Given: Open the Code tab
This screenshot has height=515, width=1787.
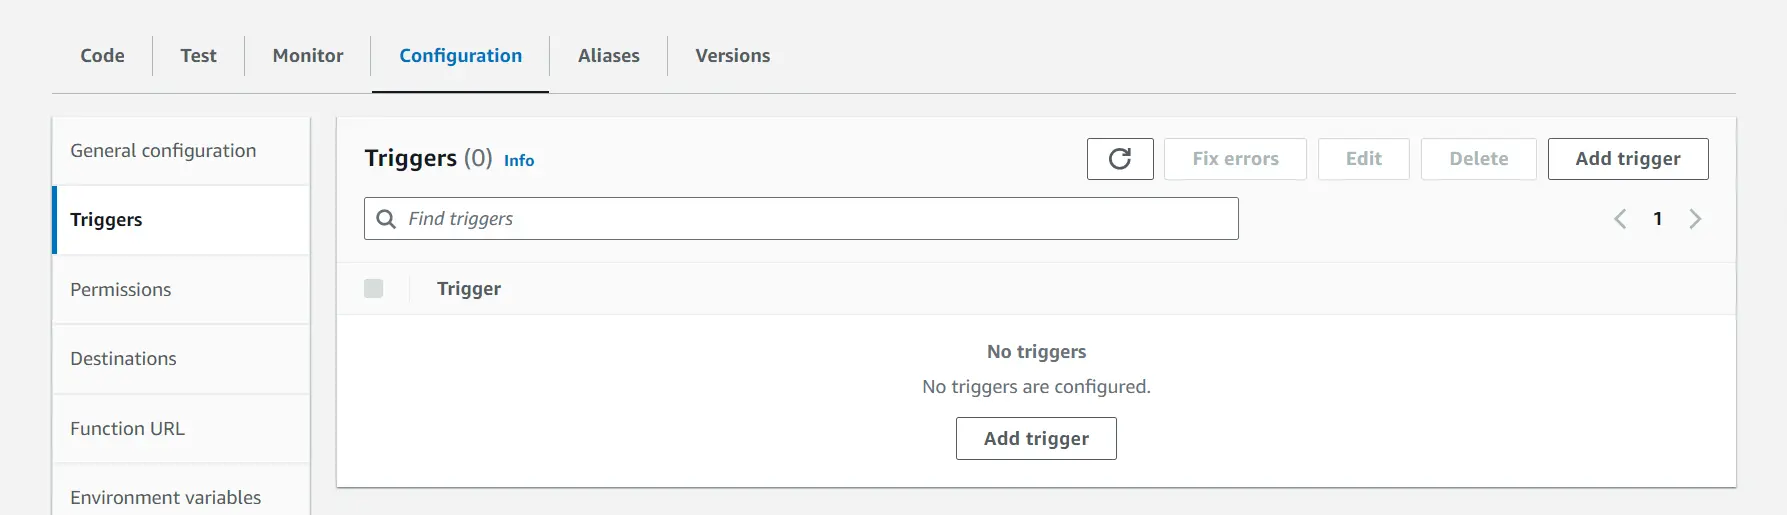Looking at the screenshot, I should (x=103, y=56).
